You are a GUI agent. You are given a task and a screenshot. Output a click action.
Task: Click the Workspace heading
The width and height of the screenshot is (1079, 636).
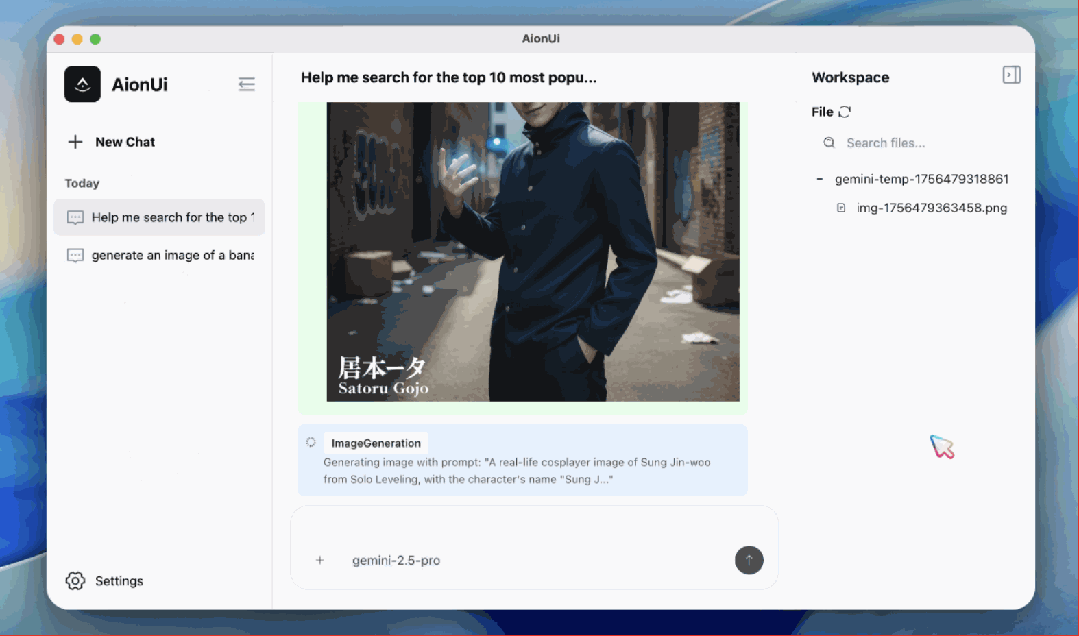tap(851, 78)
